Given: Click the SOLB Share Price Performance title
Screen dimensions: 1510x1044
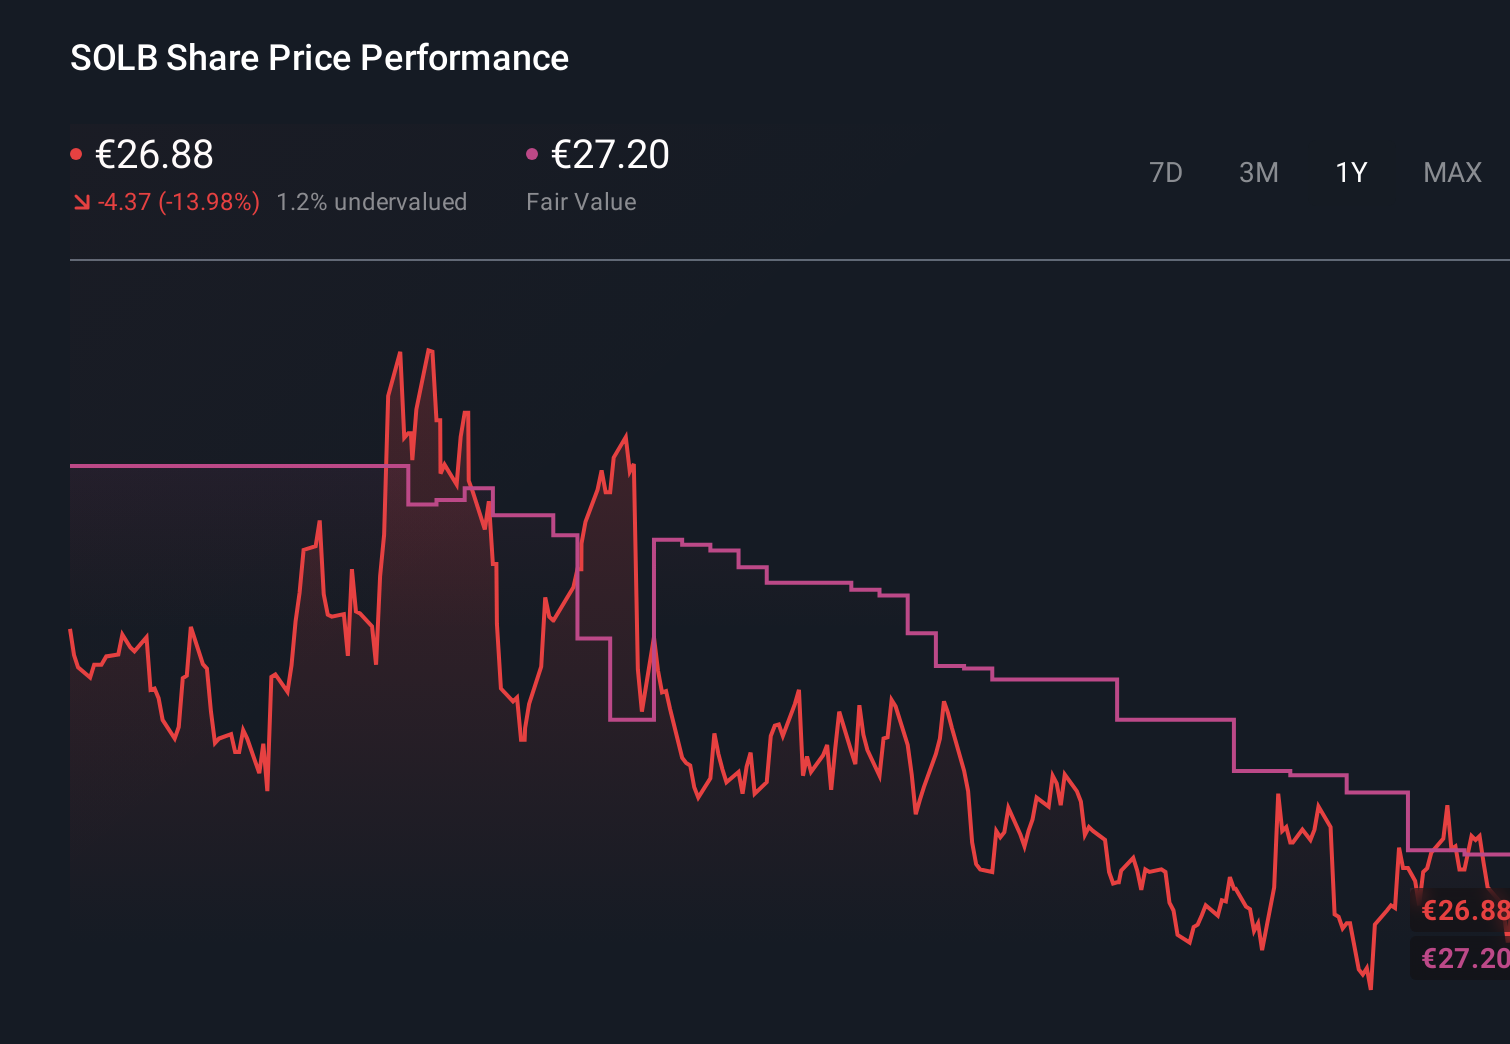Looking at the screenshot, I should tap(318, 58).
